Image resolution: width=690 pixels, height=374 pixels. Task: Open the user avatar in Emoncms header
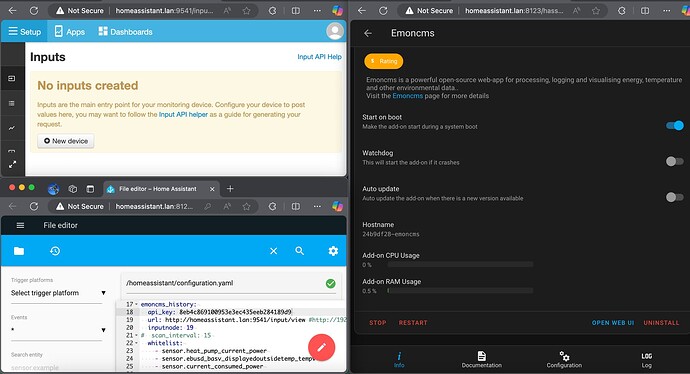tap(334, 31)
